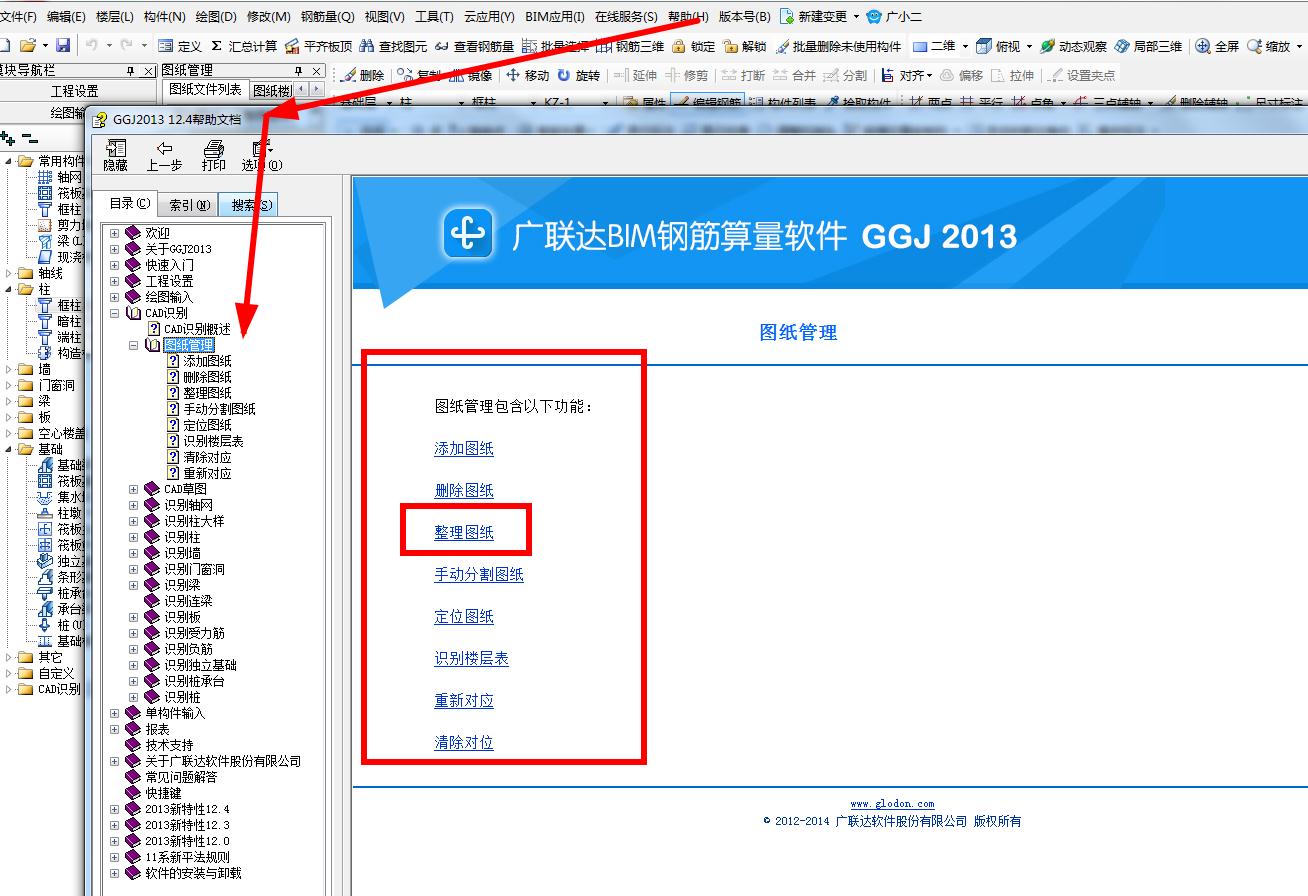Save project using the floppy disk icon
Screen dimensions: 1308x896
pos(63,46)
